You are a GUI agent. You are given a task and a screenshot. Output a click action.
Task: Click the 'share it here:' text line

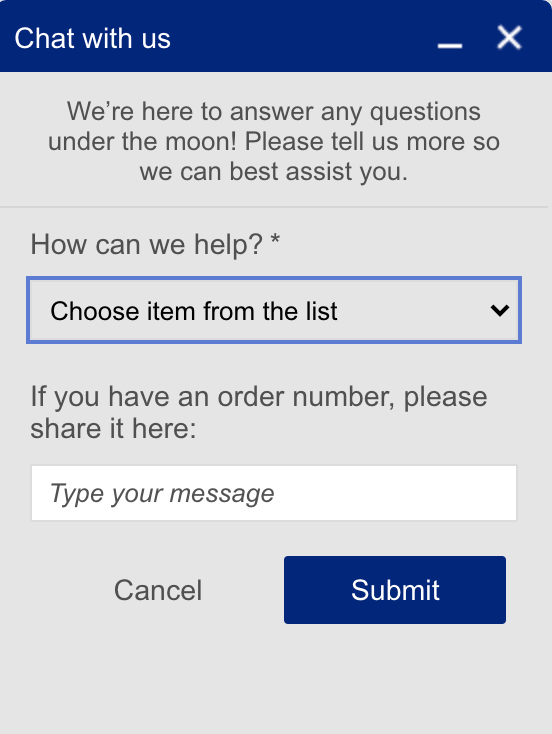pos(113,428)
